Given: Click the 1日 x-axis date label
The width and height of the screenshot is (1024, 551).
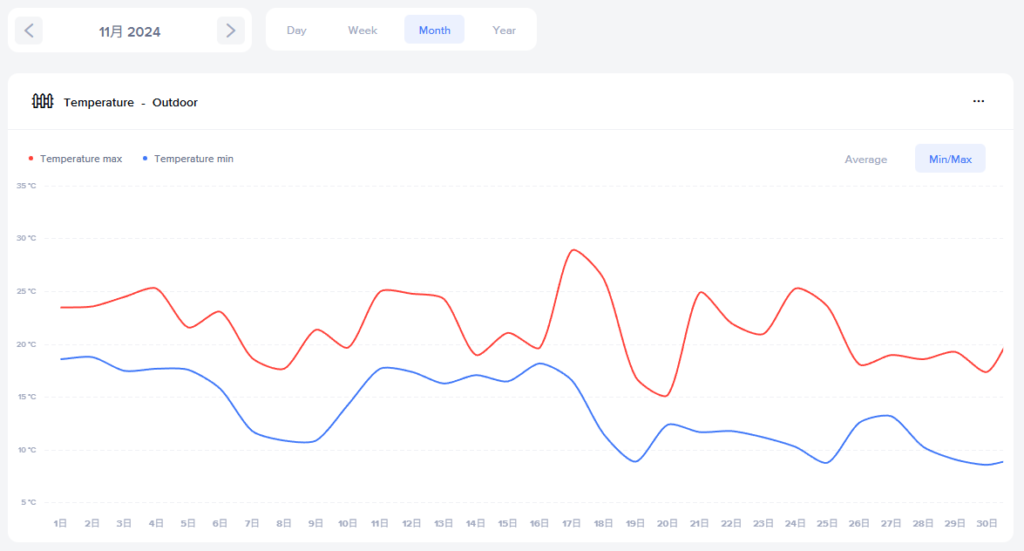Looking at the screenshot, I should click(60, 523).
